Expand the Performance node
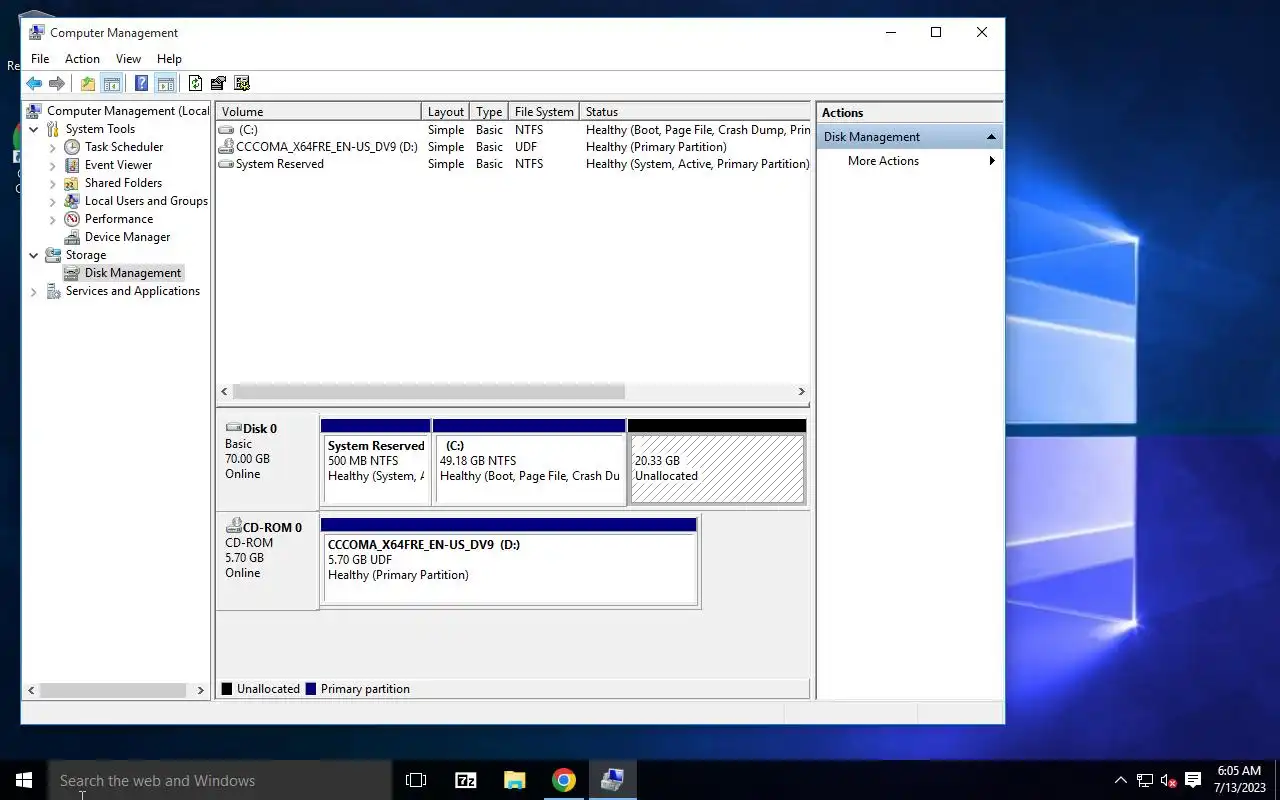This screenshot has width=1280, height=800. [x=53, y=219]
